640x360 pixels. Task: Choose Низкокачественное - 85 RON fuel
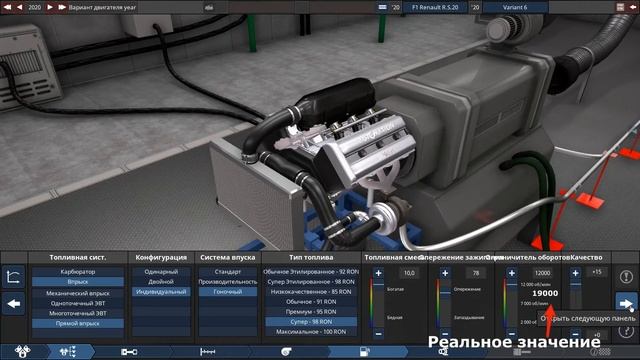coord(311,292)
